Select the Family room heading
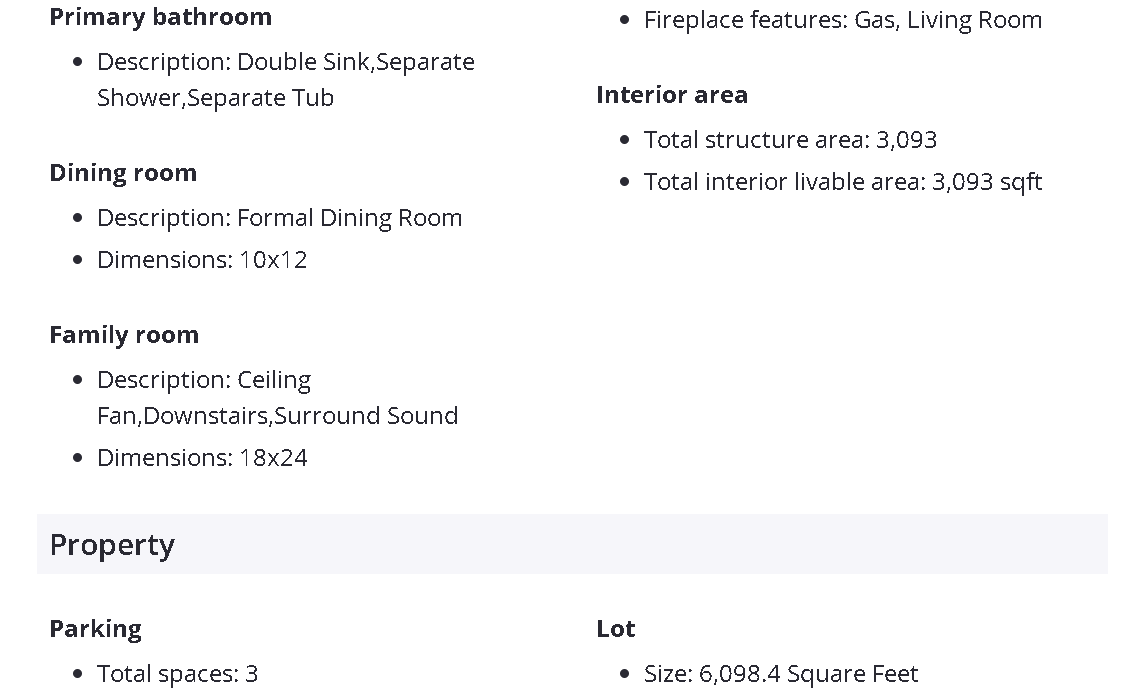The image size is (1123, 693). 124,335
